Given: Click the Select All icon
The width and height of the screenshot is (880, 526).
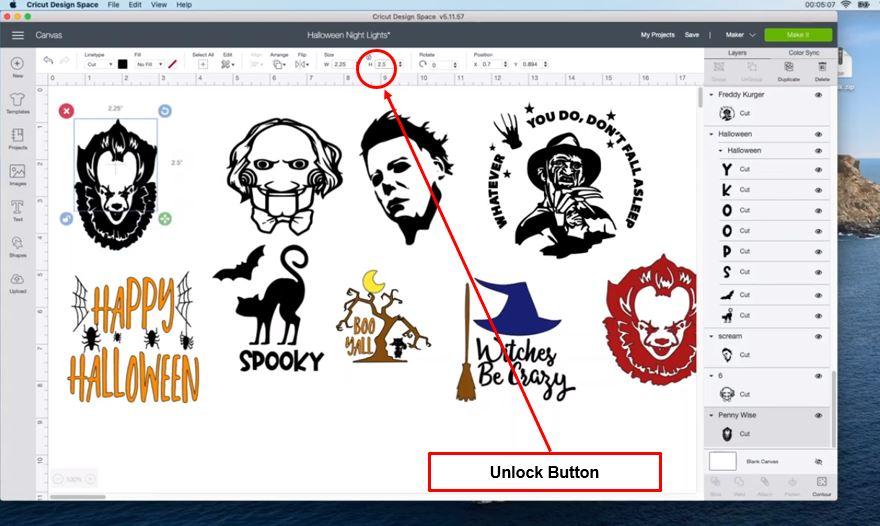Looking at the screenshot, I should [203, 65].
